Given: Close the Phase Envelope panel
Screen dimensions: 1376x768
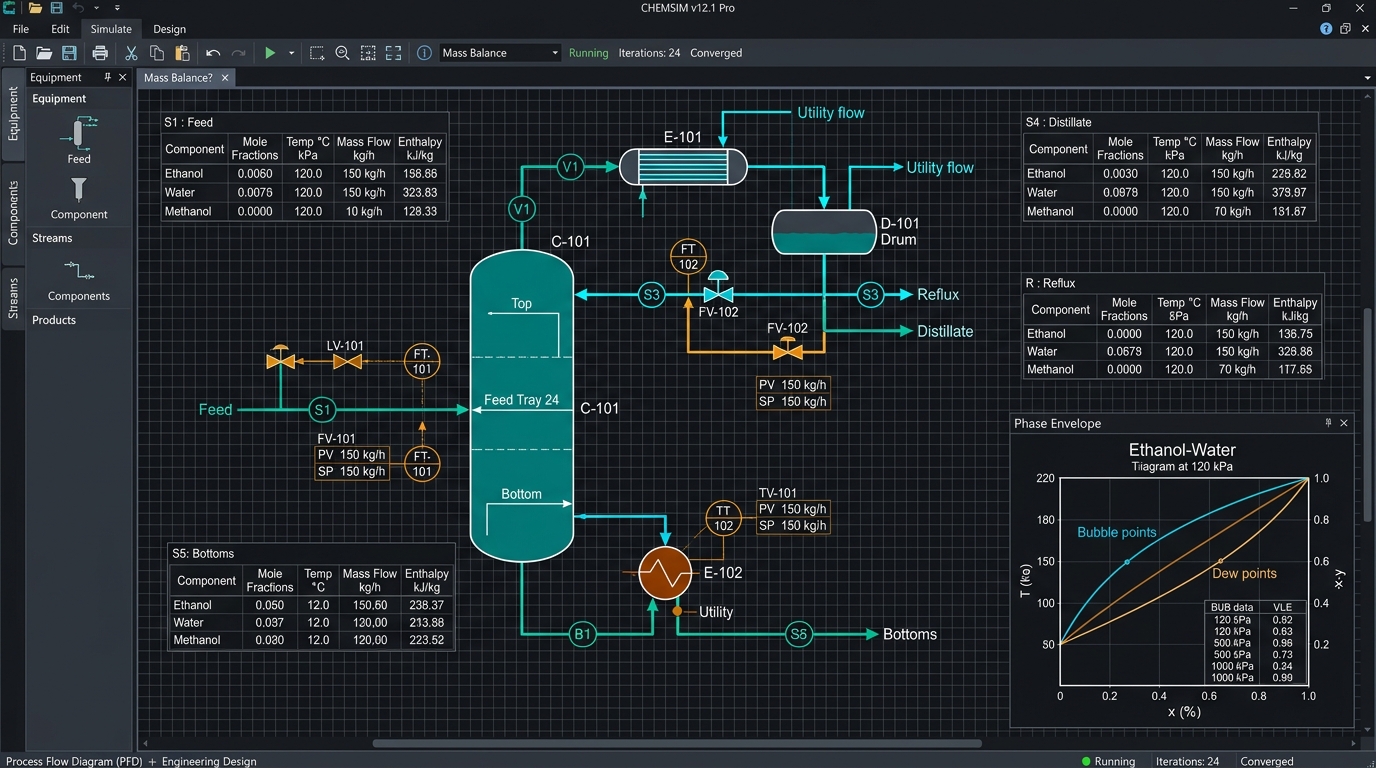Looking at the screenshot, I should [x=1344, y=423].
